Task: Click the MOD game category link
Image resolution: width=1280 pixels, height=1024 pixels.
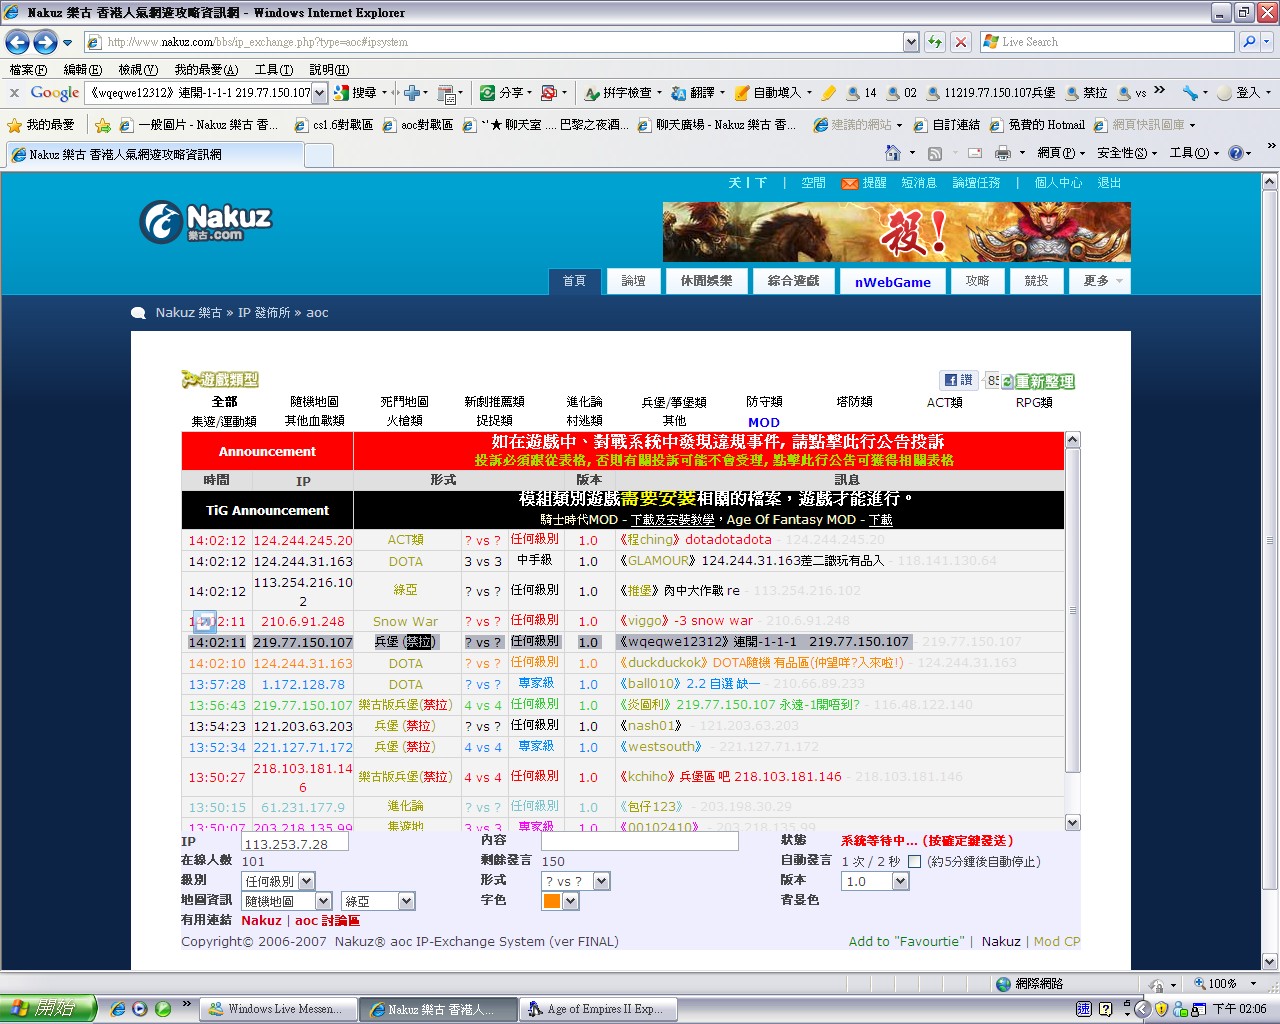Action: (763, 422)
